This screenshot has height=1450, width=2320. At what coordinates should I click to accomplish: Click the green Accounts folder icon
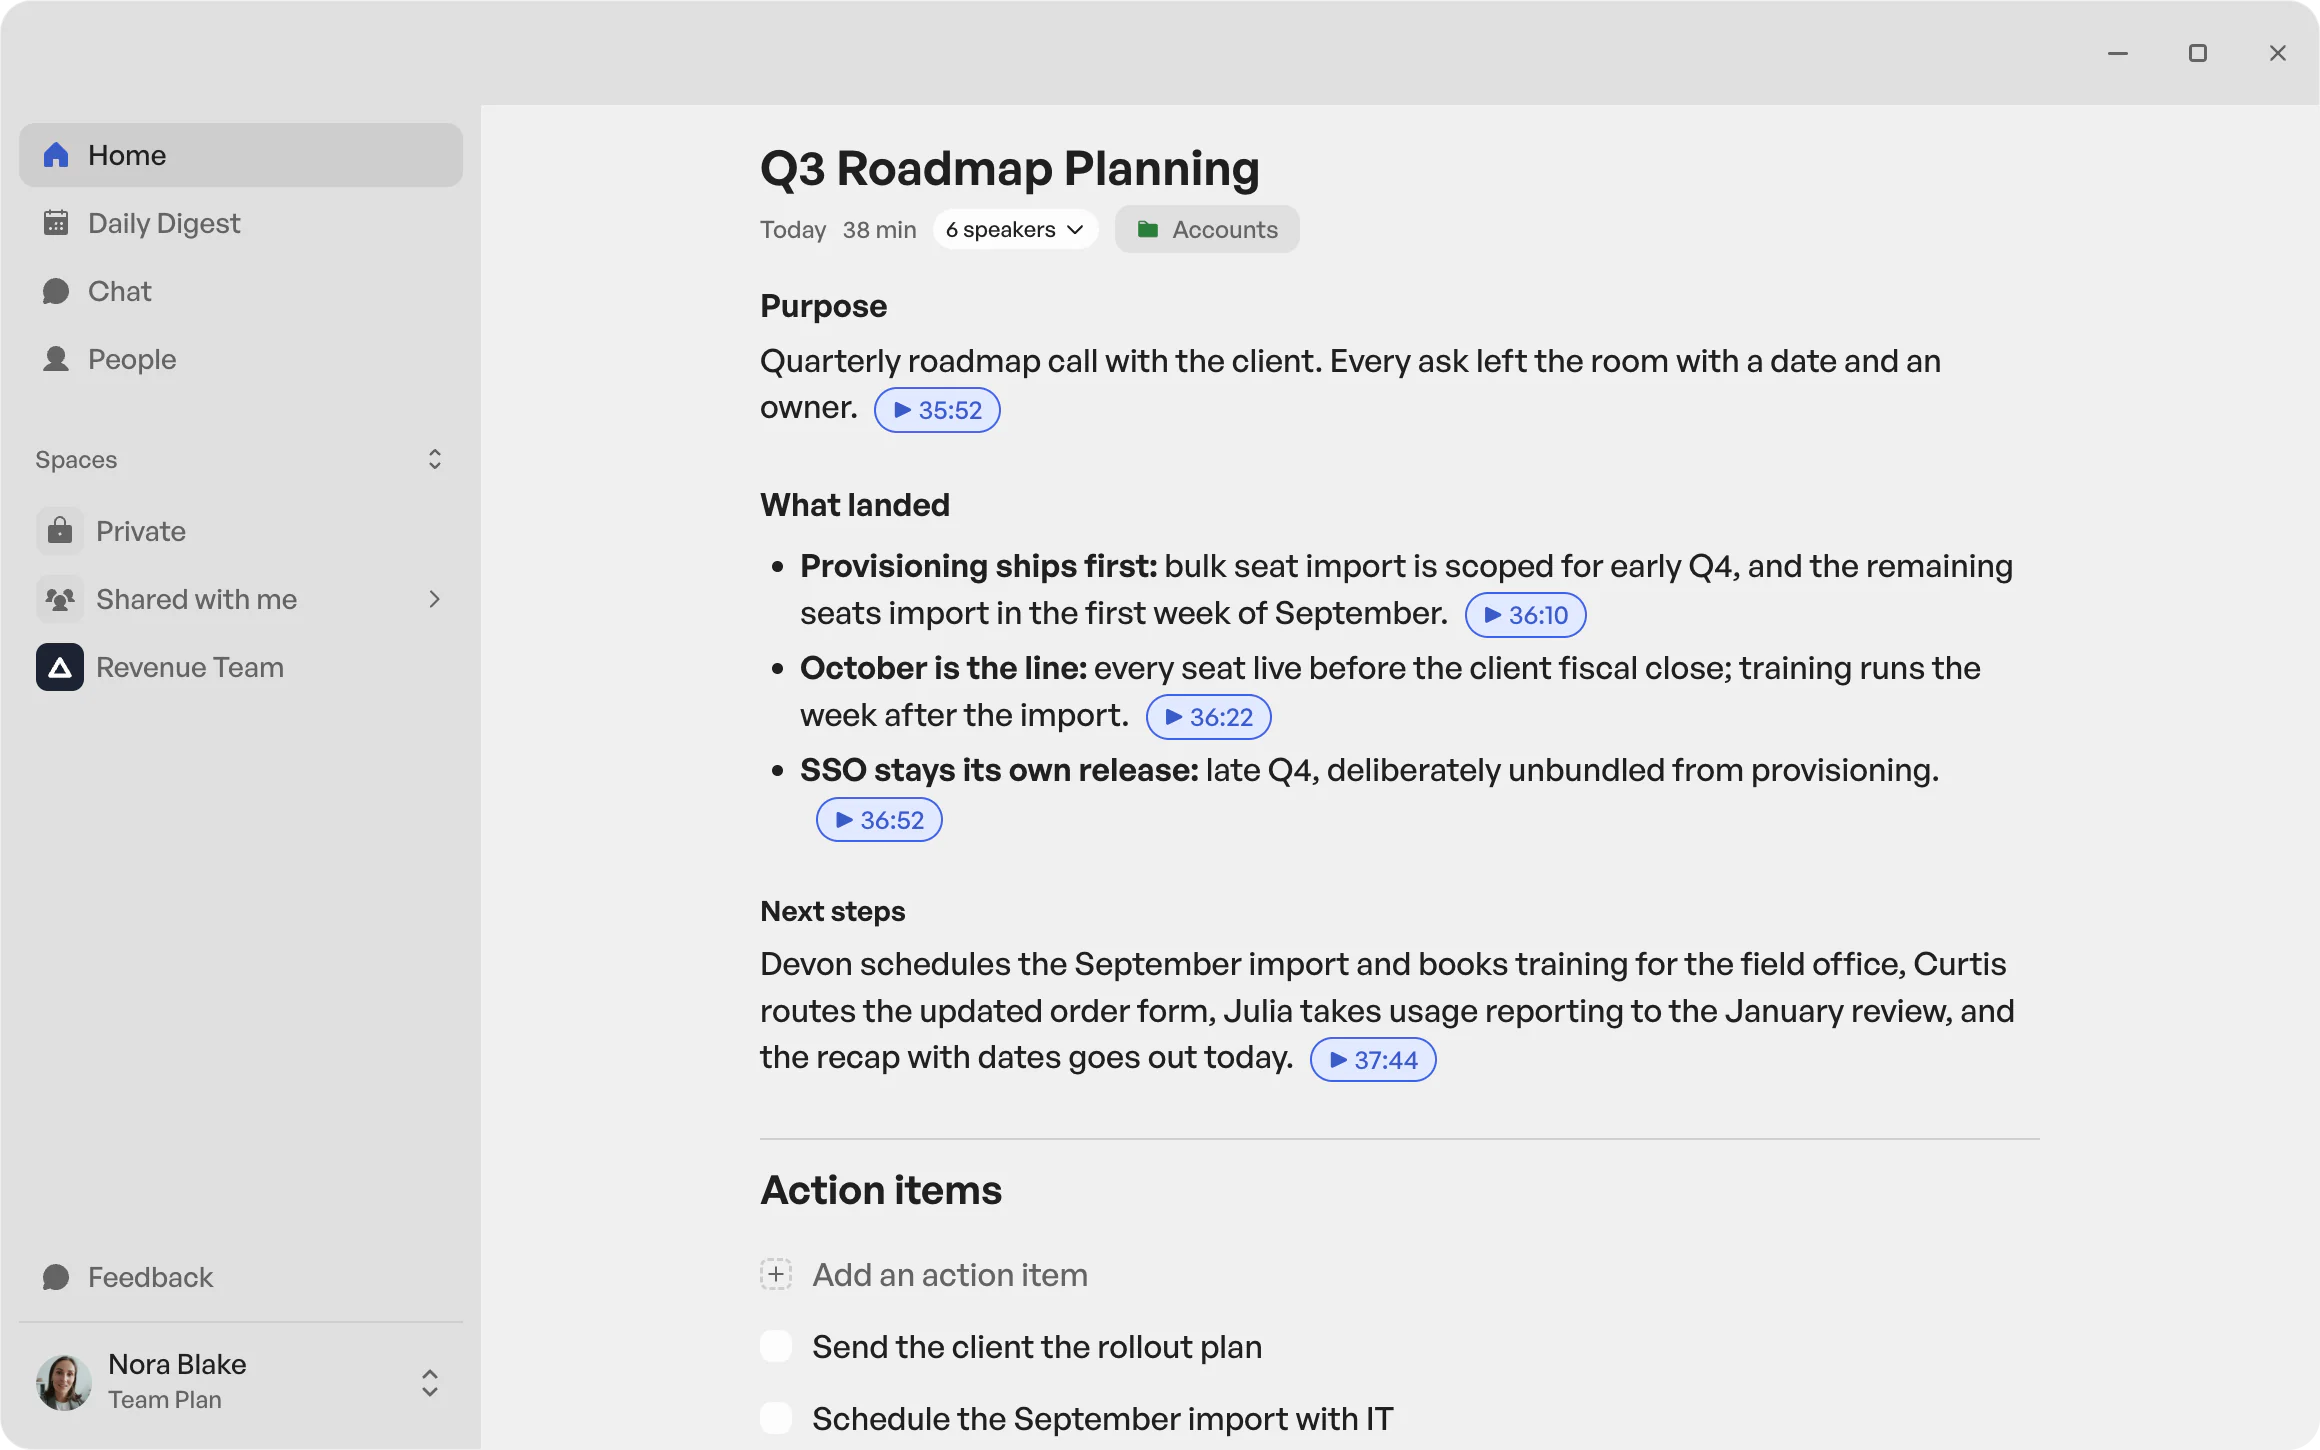click(1148, 230)
